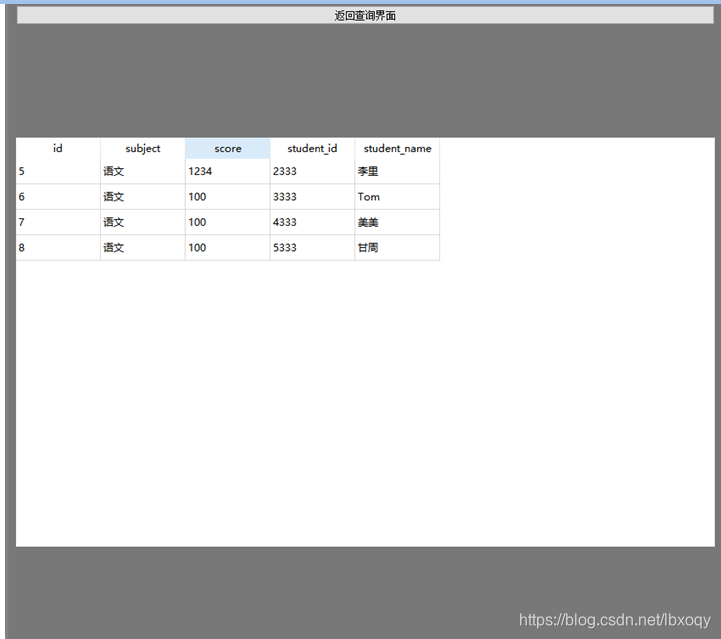Select 语文 subject cell in row 6
The height and width of the screenshot is (639, 721).
pyautogui.click(x=143, y=197)
